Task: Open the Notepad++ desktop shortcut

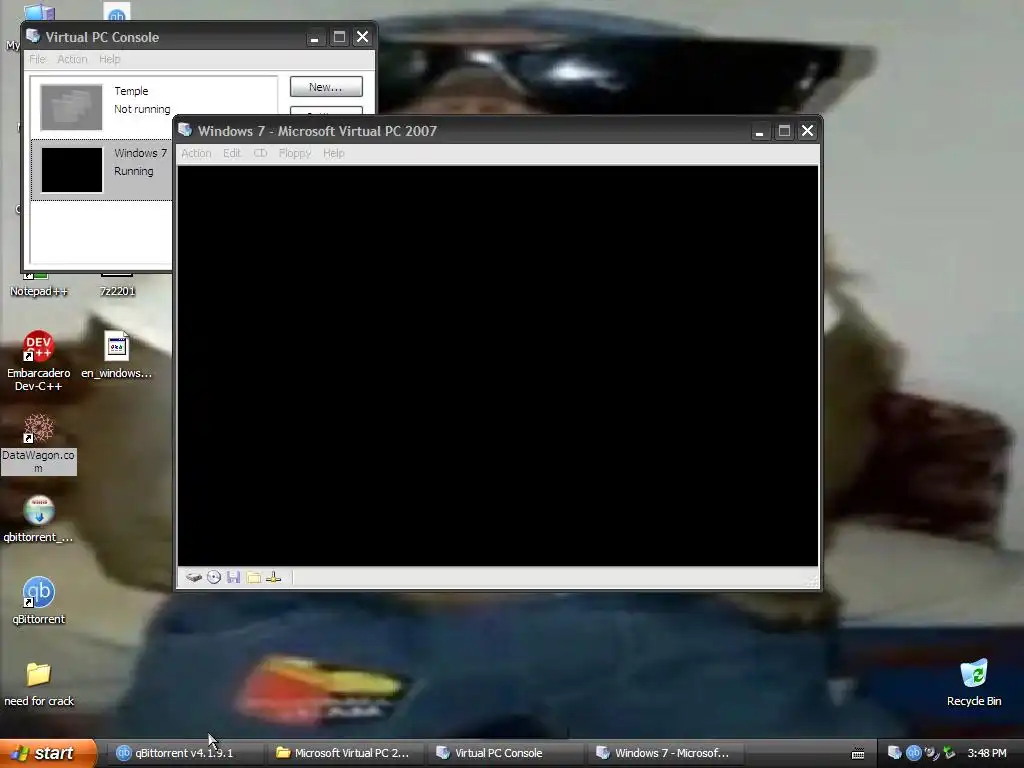Action: (x=39, y=285)
